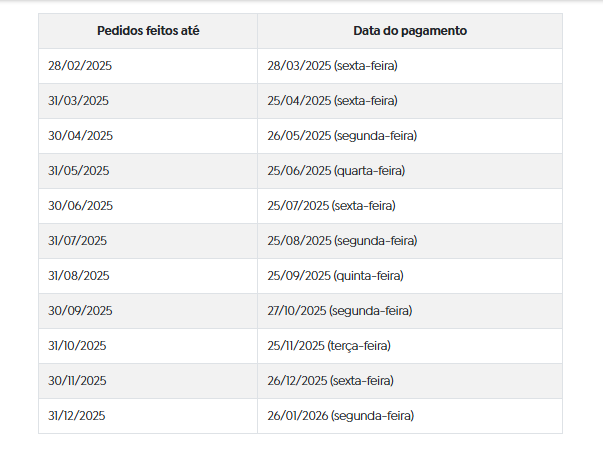Click the 31/03/2025 order date cell

(x=148, y=101)
